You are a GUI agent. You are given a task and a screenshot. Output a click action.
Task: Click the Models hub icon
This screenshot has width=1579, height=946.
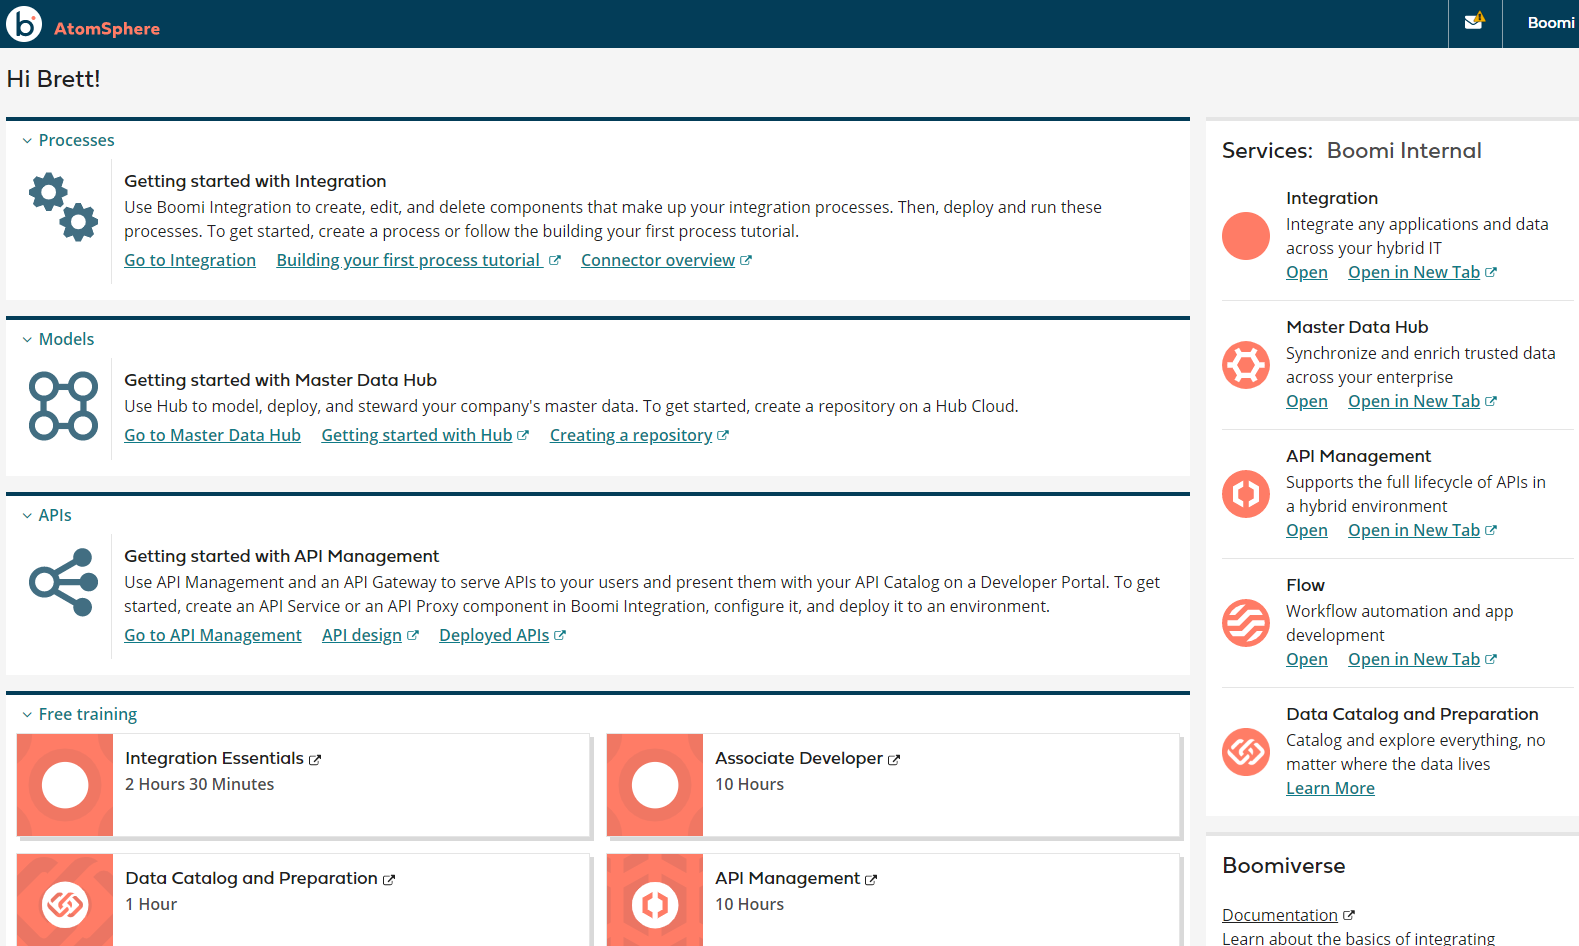(x=63, y=406)
